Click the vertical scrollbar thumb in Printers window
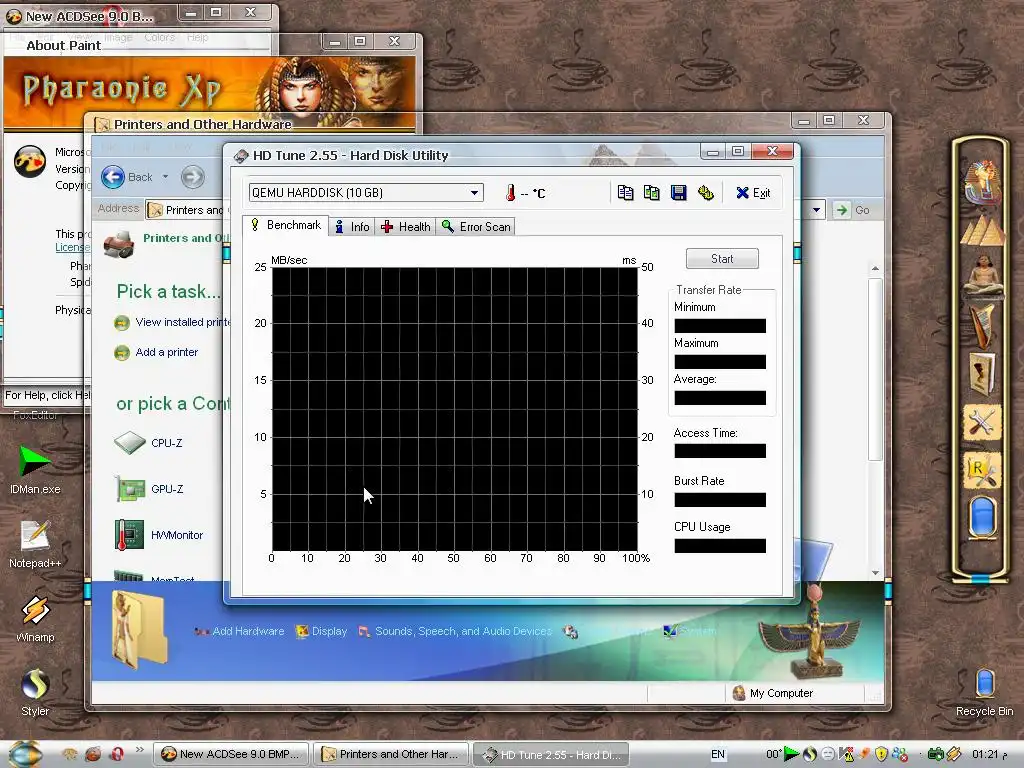The image size is (1024, 768). point(875,369)
